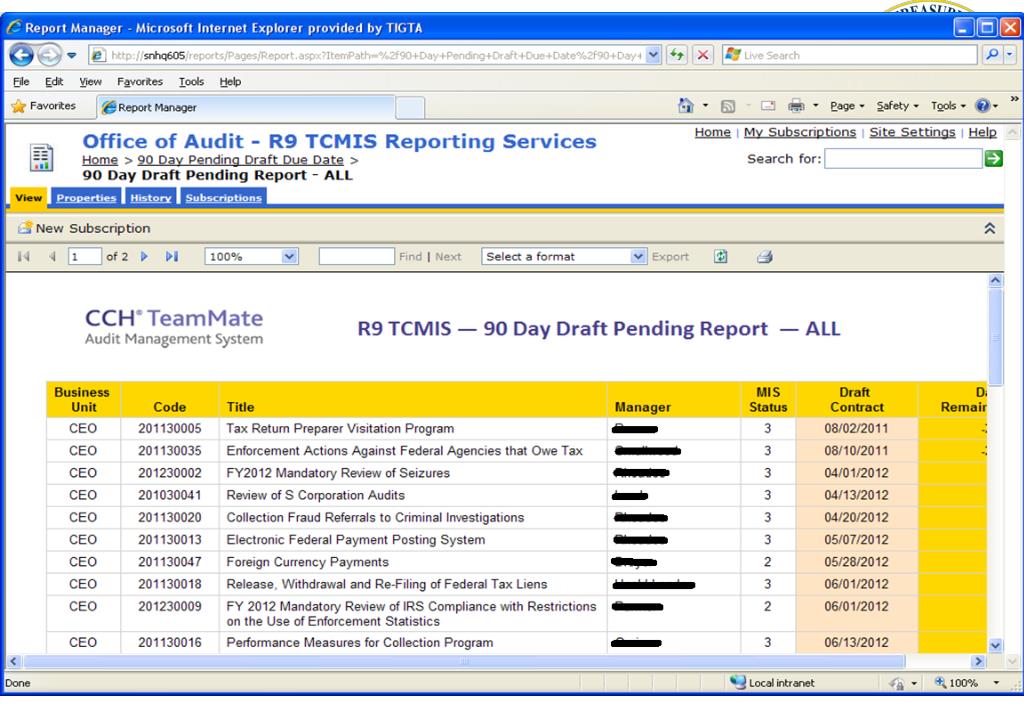Click the Find link in report toolbar
The width and height of the screenshot is (1024, 708).
click(411, 257)
